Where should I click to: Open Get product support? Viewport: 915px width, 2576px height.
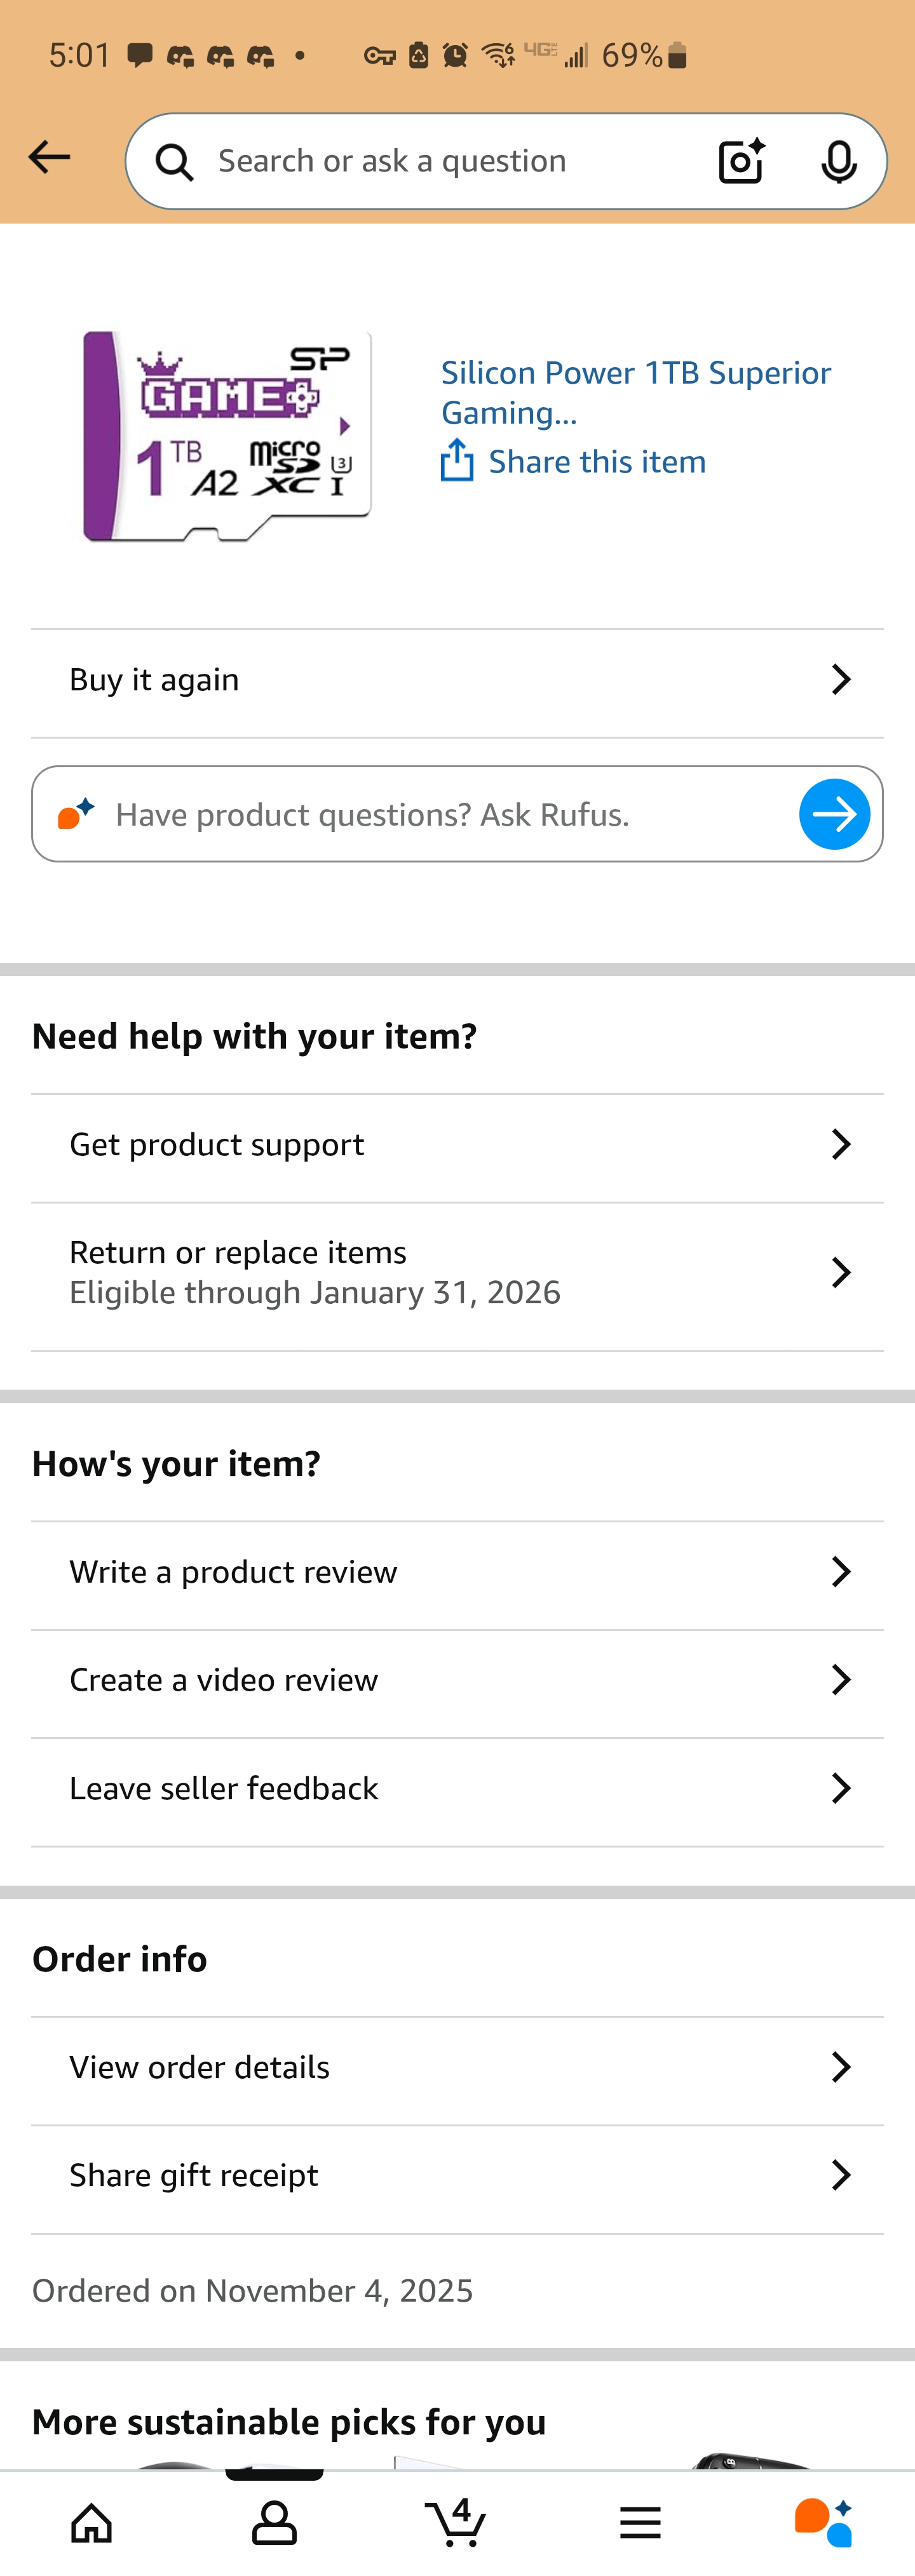(457, 1144)
